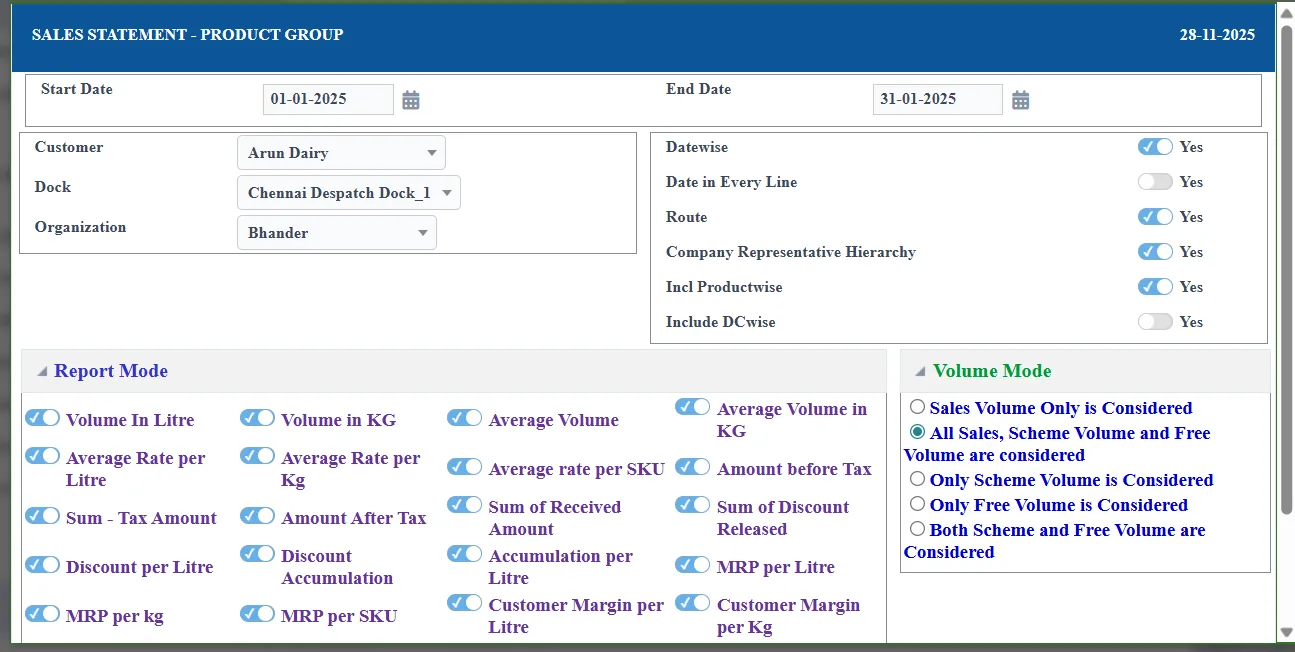
Task: Toggle MRP per kg switch
Action: tap(43, 614)
